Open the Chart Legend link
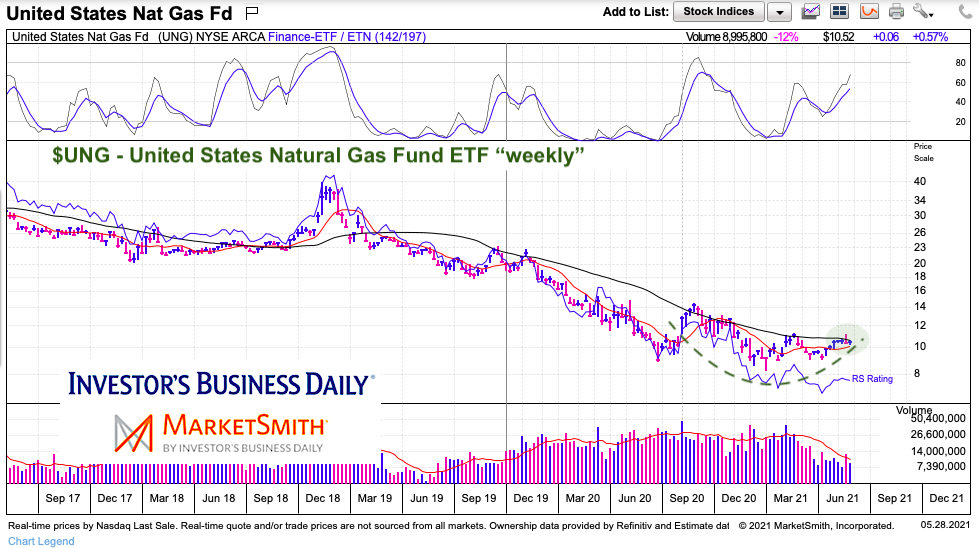Image resolution: width=979 pixels, height=548 pixels. point(41,541)
